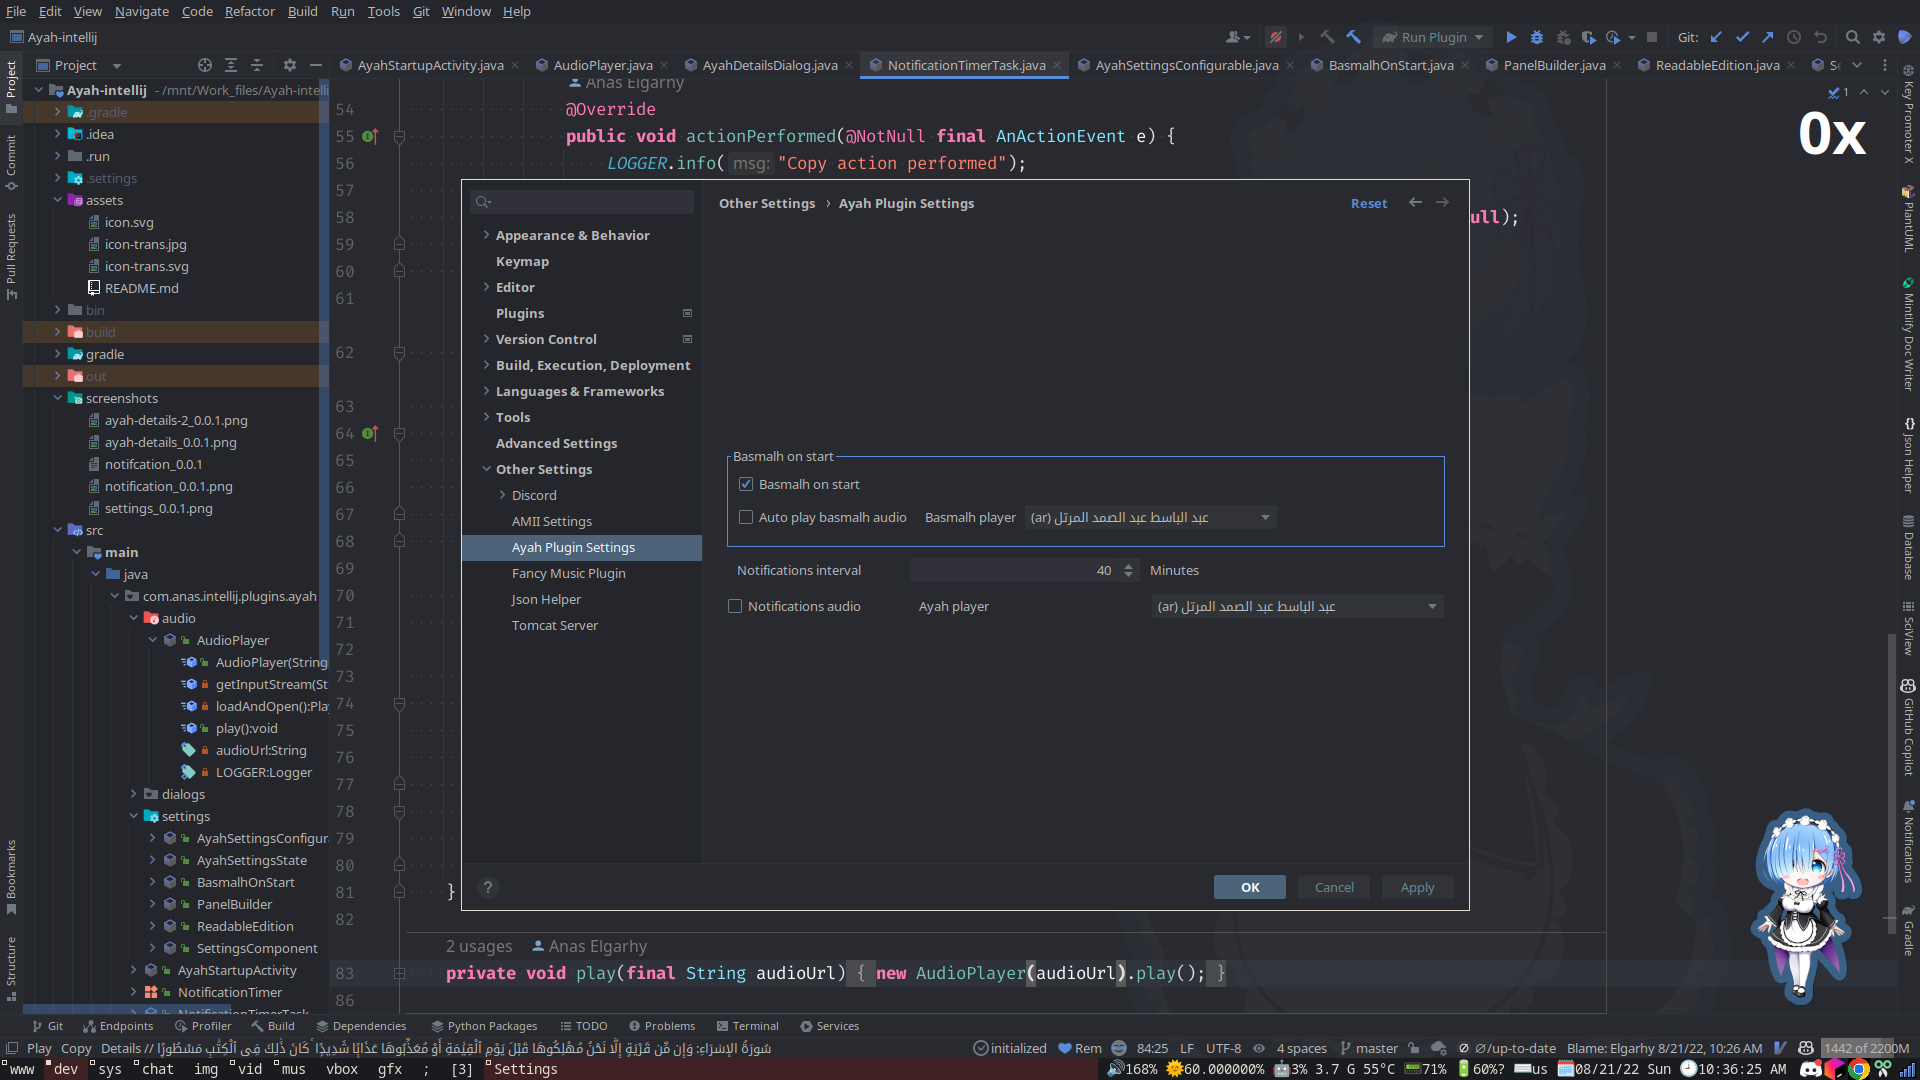This screenshot has width=1920, height=1080.
Task: Enable Auto play basmalh audio checkbox
Action: [x=746, y=517]
